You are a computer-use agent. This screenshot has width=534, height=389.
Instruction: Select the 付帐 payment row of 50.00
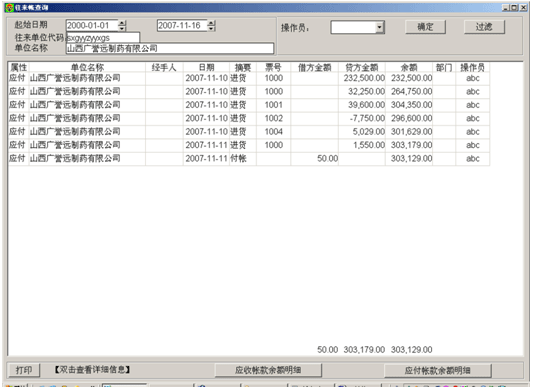pos(249,158)
